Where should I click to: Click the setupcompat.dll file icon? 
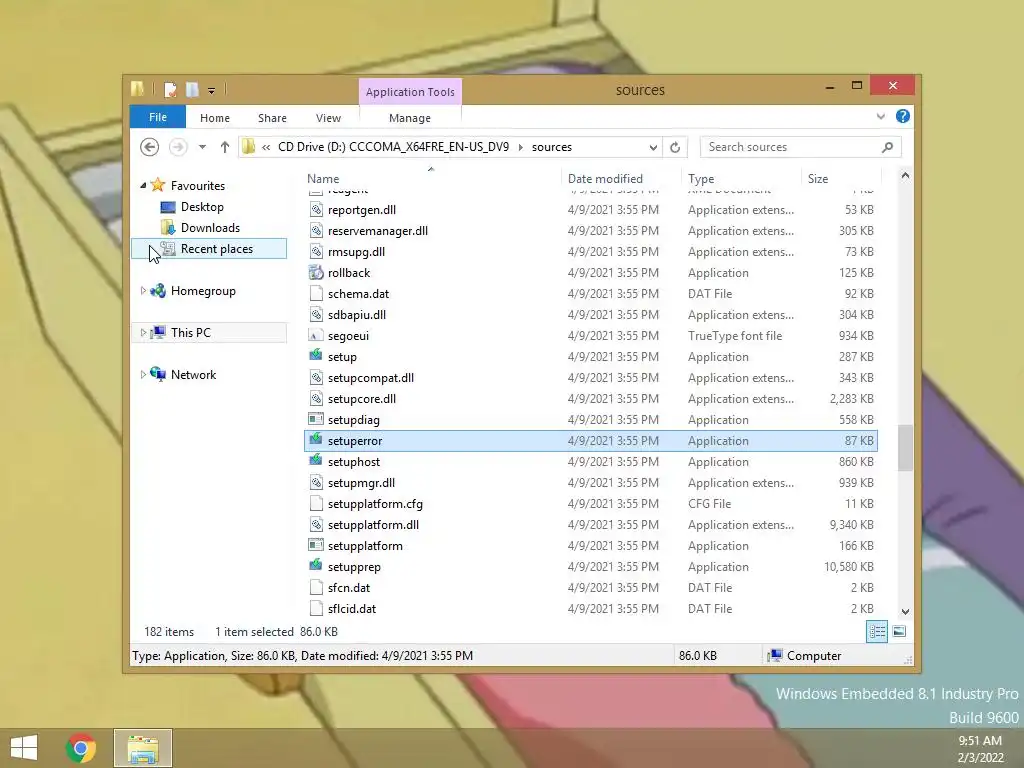pyautogui.click(x=316, y=377)
